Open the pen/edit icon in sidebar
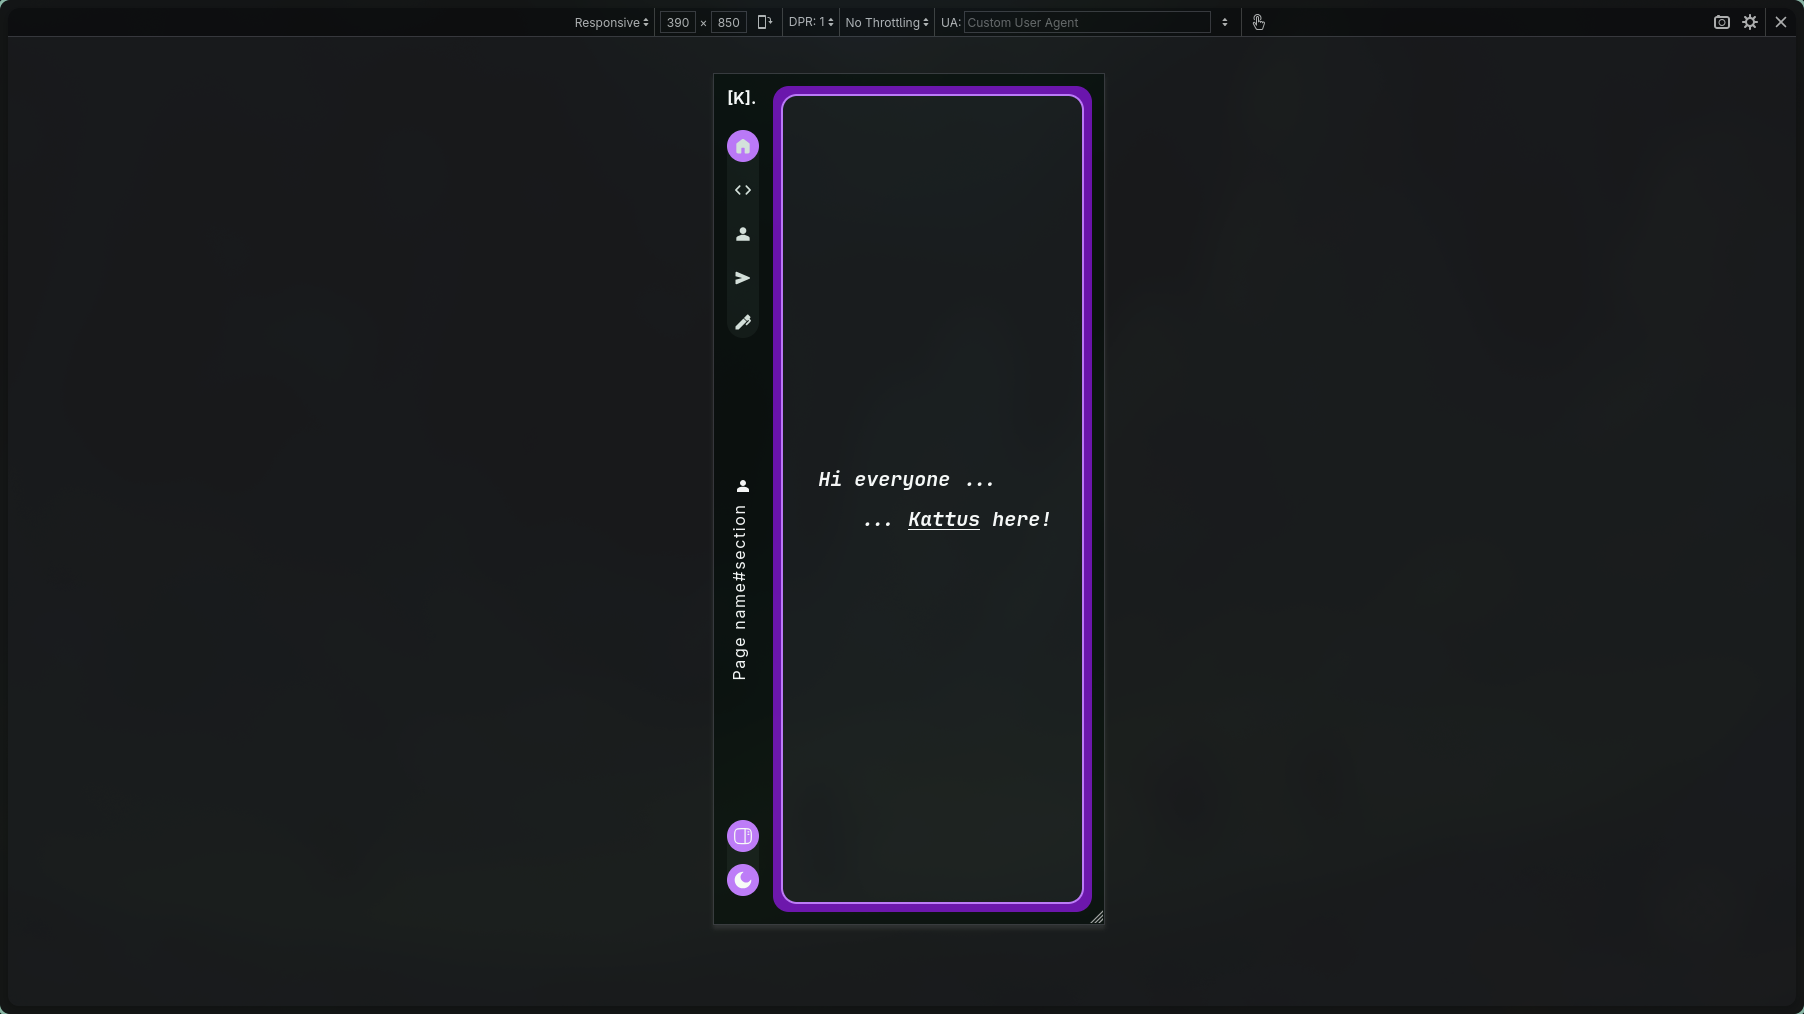1804x1014 pixels. coord(743,322)
